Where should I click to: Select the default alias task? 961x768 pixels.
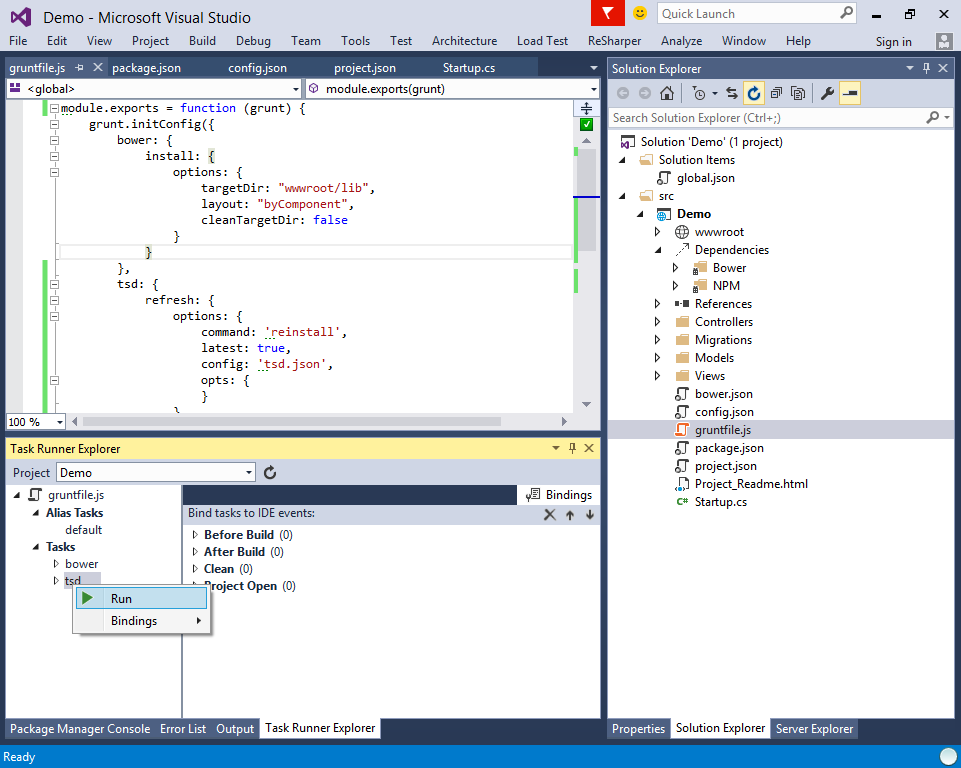pyautogui.click(x=83, y=530)
